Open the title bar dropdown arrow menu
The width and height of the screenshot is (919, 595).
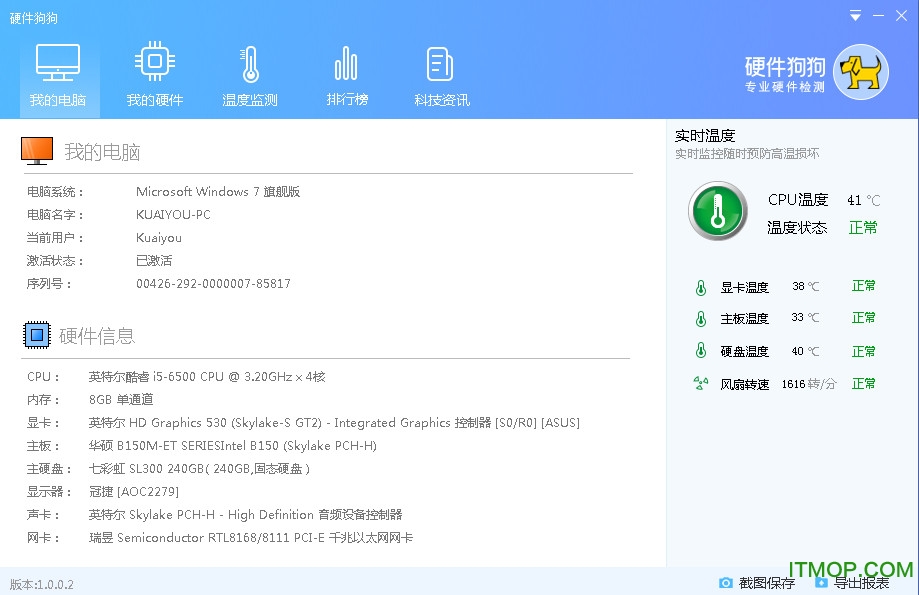(855, 15)
